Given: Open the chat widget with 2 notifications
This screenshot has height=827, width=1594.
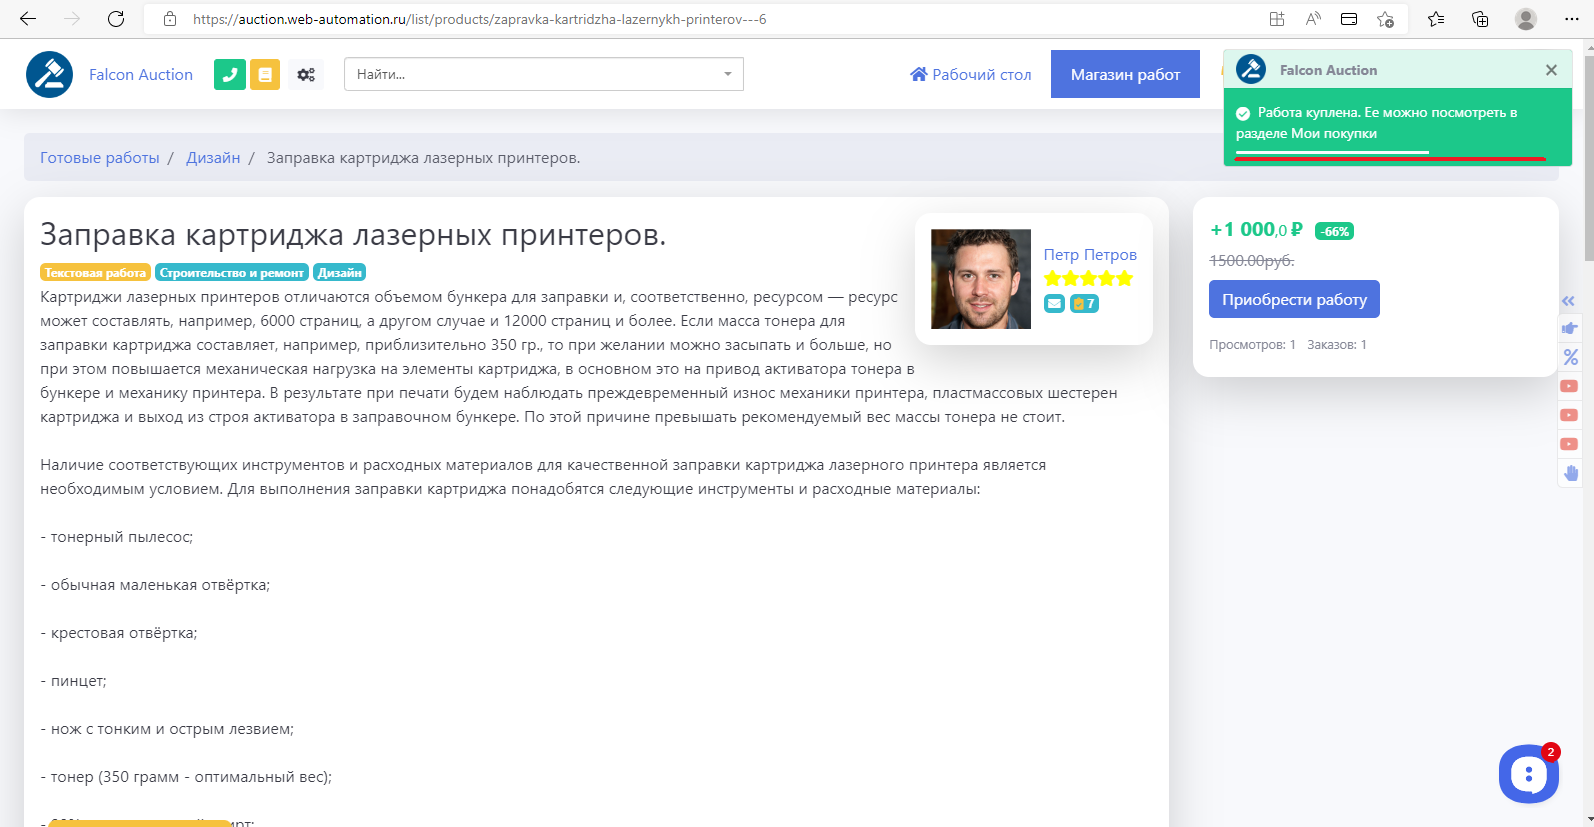Looking at the screenshot, I should pos(1528,773).
